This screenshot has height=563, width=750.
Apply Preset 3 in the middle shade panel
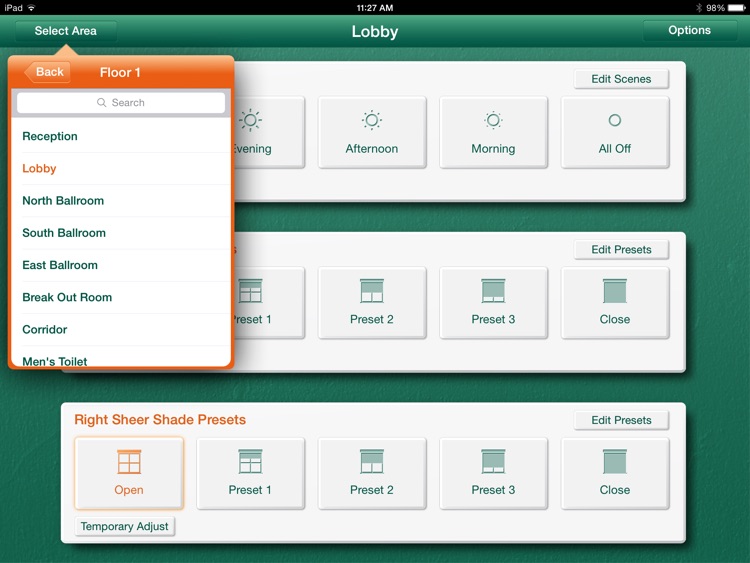493,303
